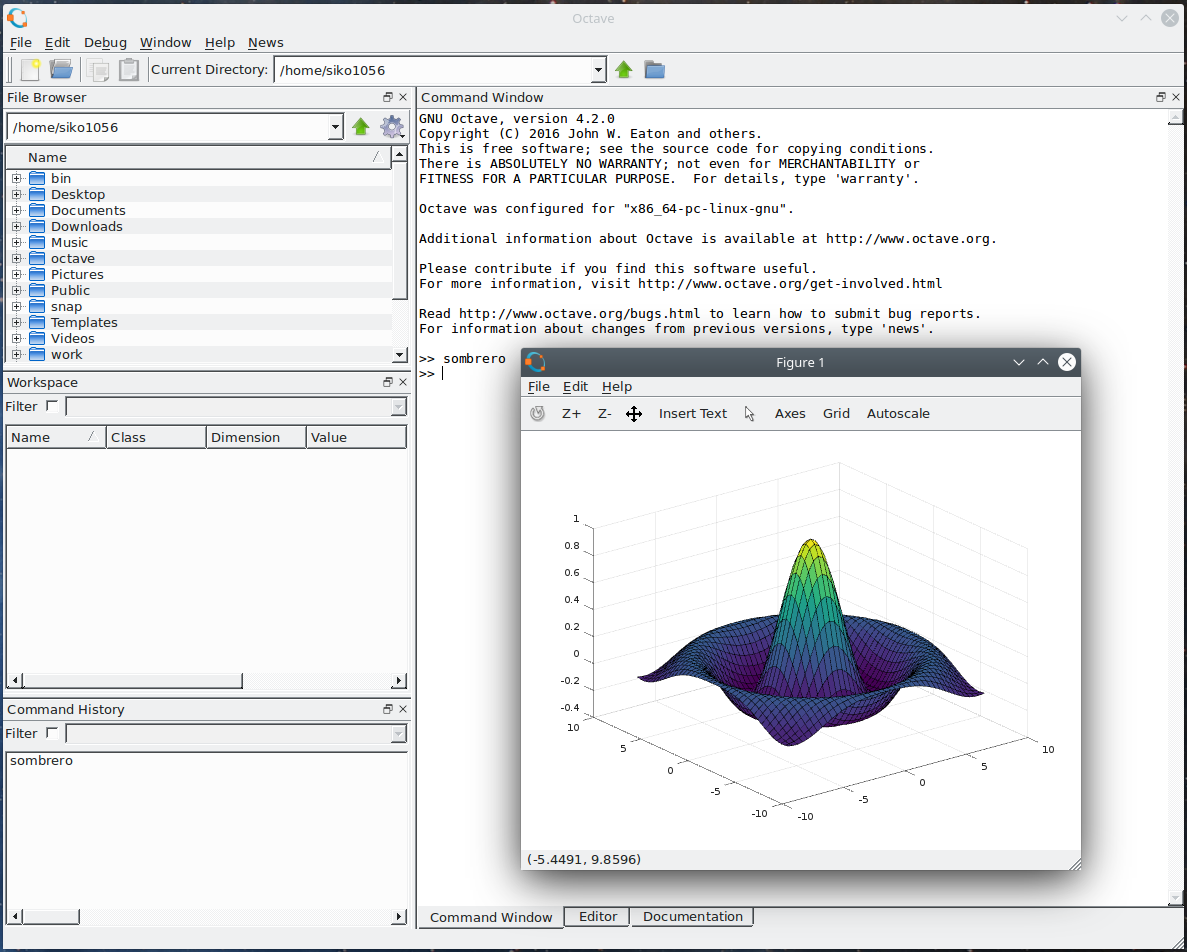
Task: Toggle Grid in the Figure 1 toolbar
Action: point(836,413)
